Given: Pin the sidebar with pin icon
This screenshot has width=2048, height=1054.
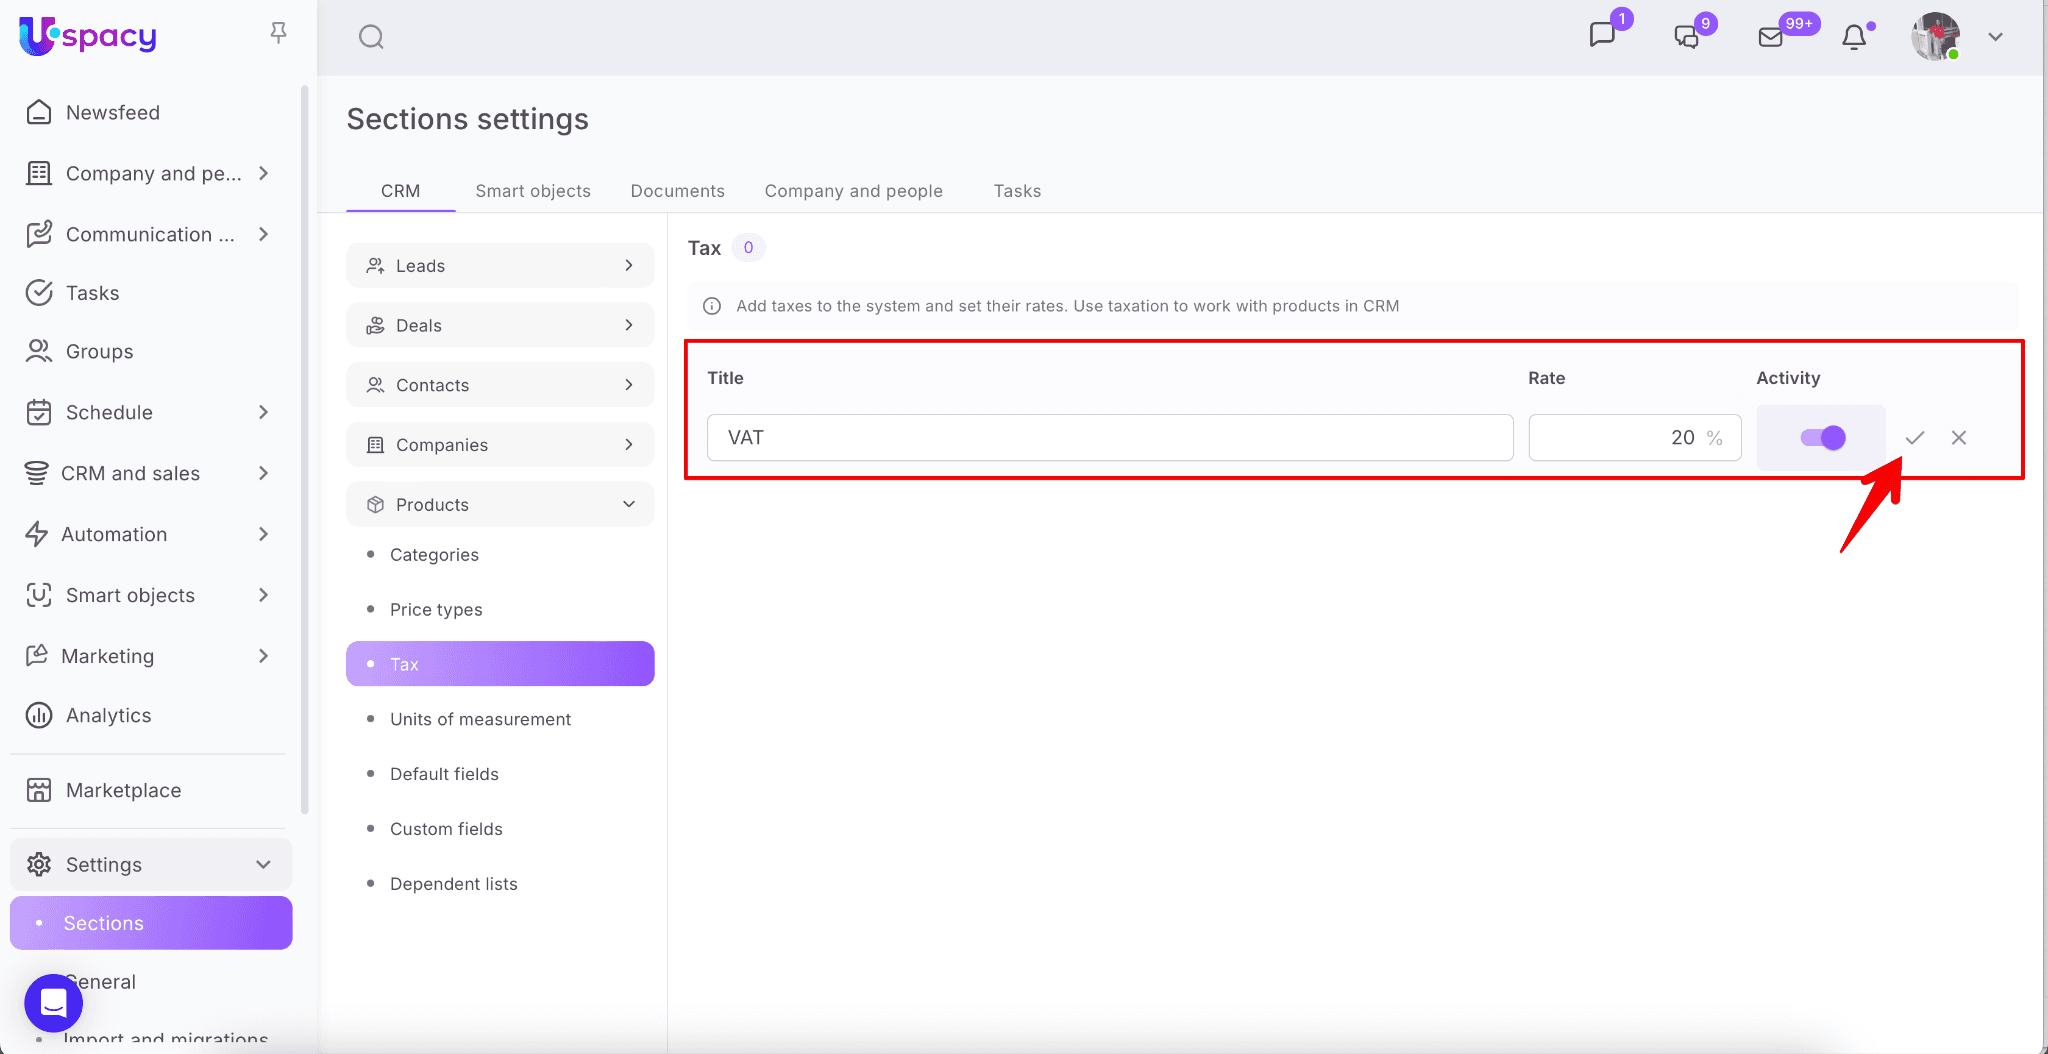Looking at the screenshot, I should (x=278, y=33).
